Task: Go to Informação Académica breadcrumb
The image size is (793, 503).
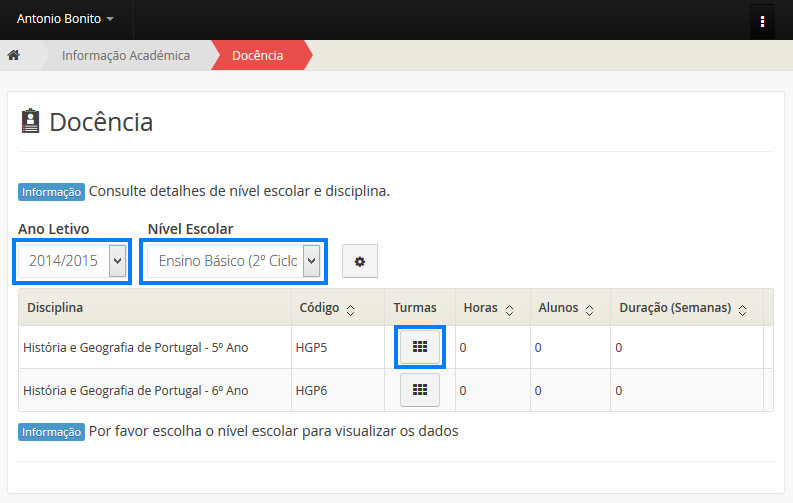Action: click(x=126, y=56)
